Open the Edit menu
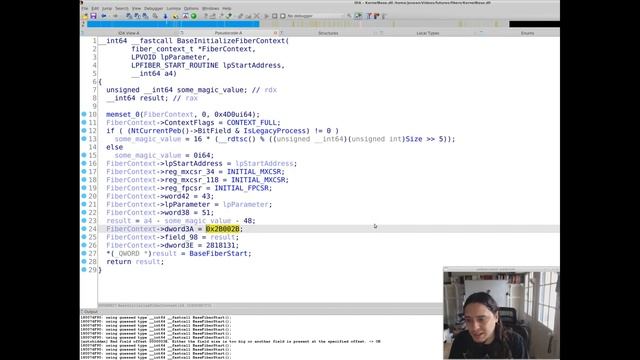640x360 pixels. pyautogui.click(x=95, y=8)
